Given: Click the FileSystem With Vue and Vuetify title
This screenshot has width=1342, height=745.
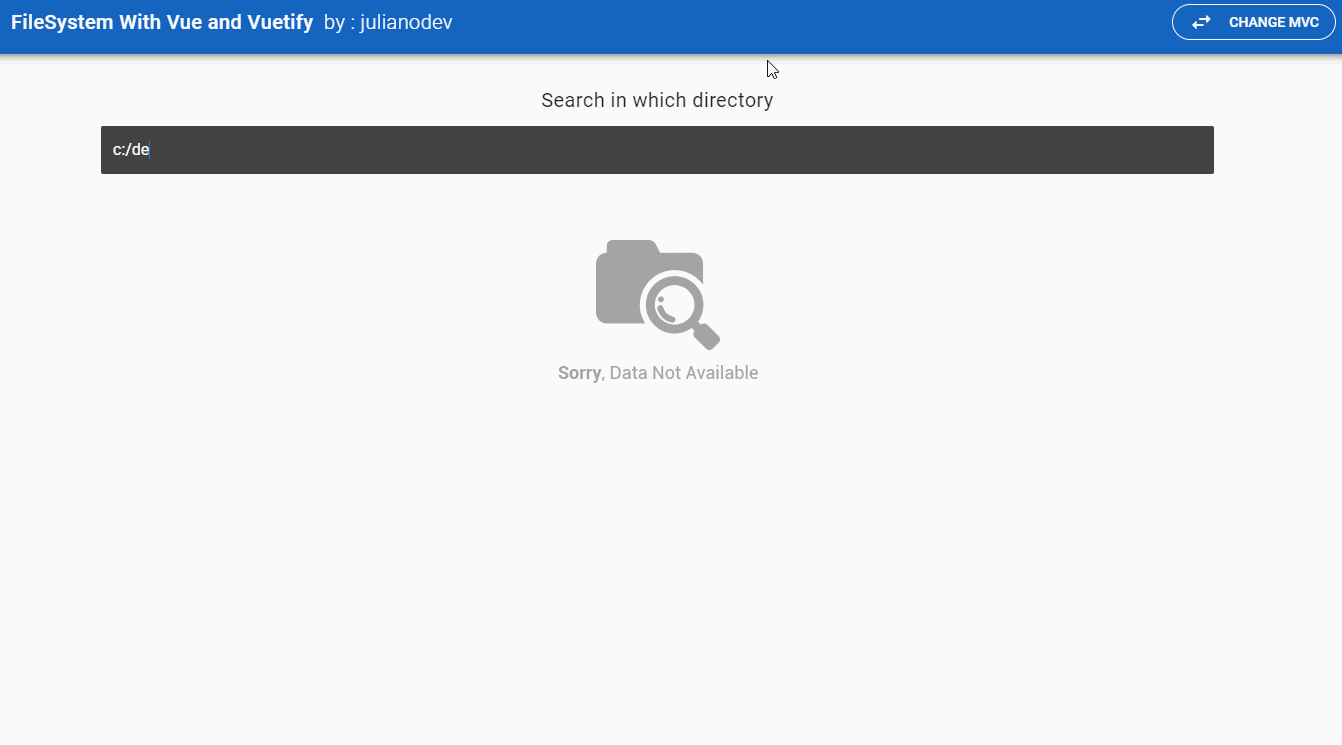Looking at the screenshot, I should [162, 21].
